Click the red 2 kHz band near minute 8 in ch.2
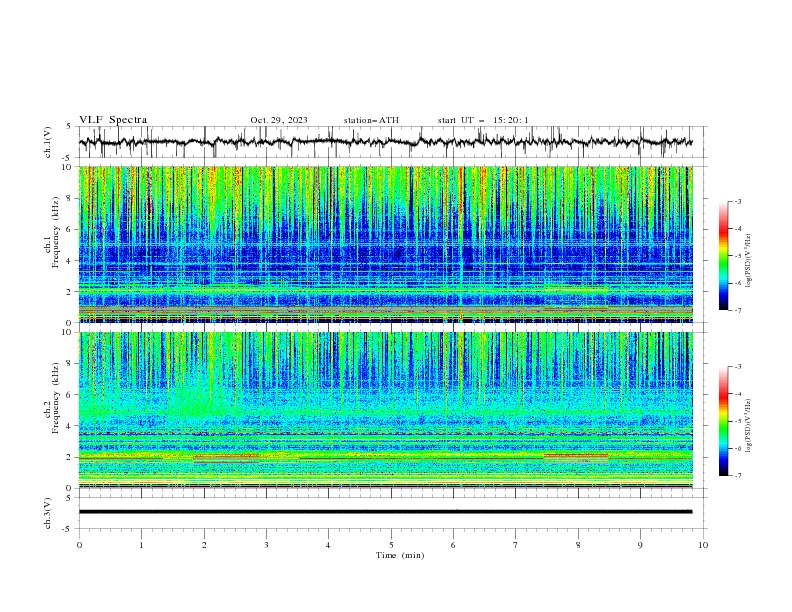This screenshot has width=792, height=612. point(576,455)
